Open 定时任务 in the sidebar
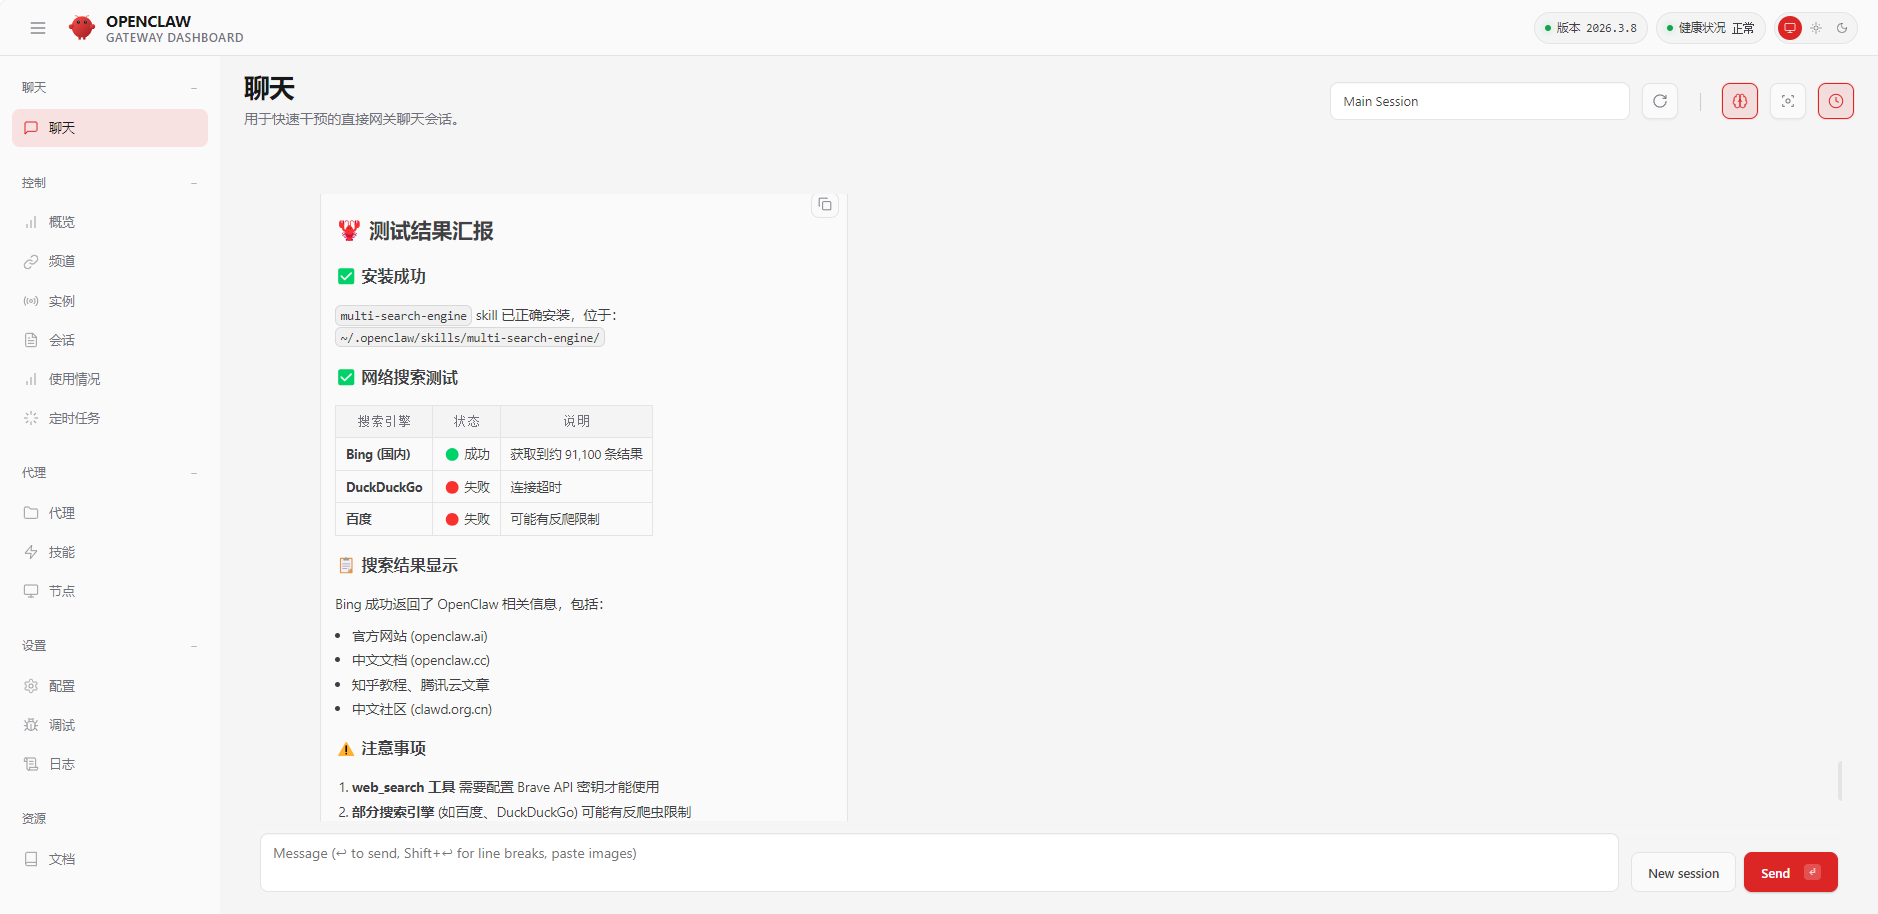1878x914 pixels. pyautogui.click(x=74, y=418)
